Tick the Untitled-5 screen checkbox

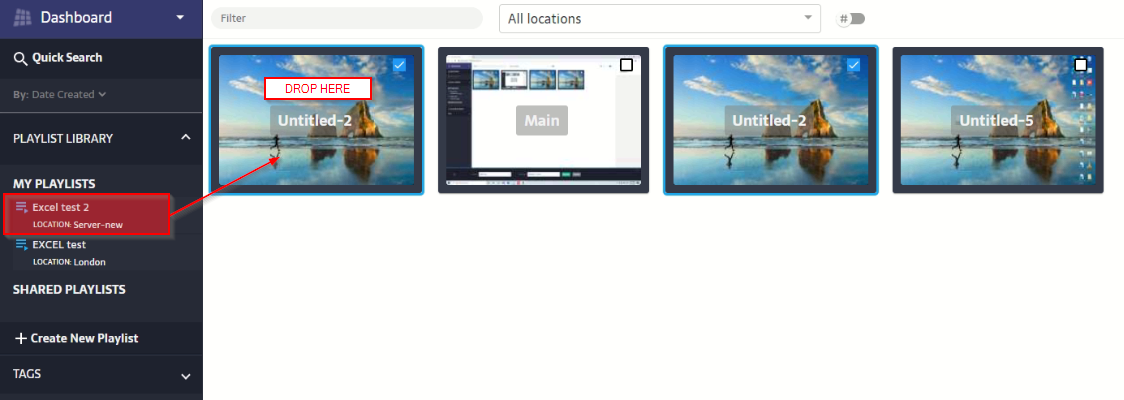(x=1080, y=66)
